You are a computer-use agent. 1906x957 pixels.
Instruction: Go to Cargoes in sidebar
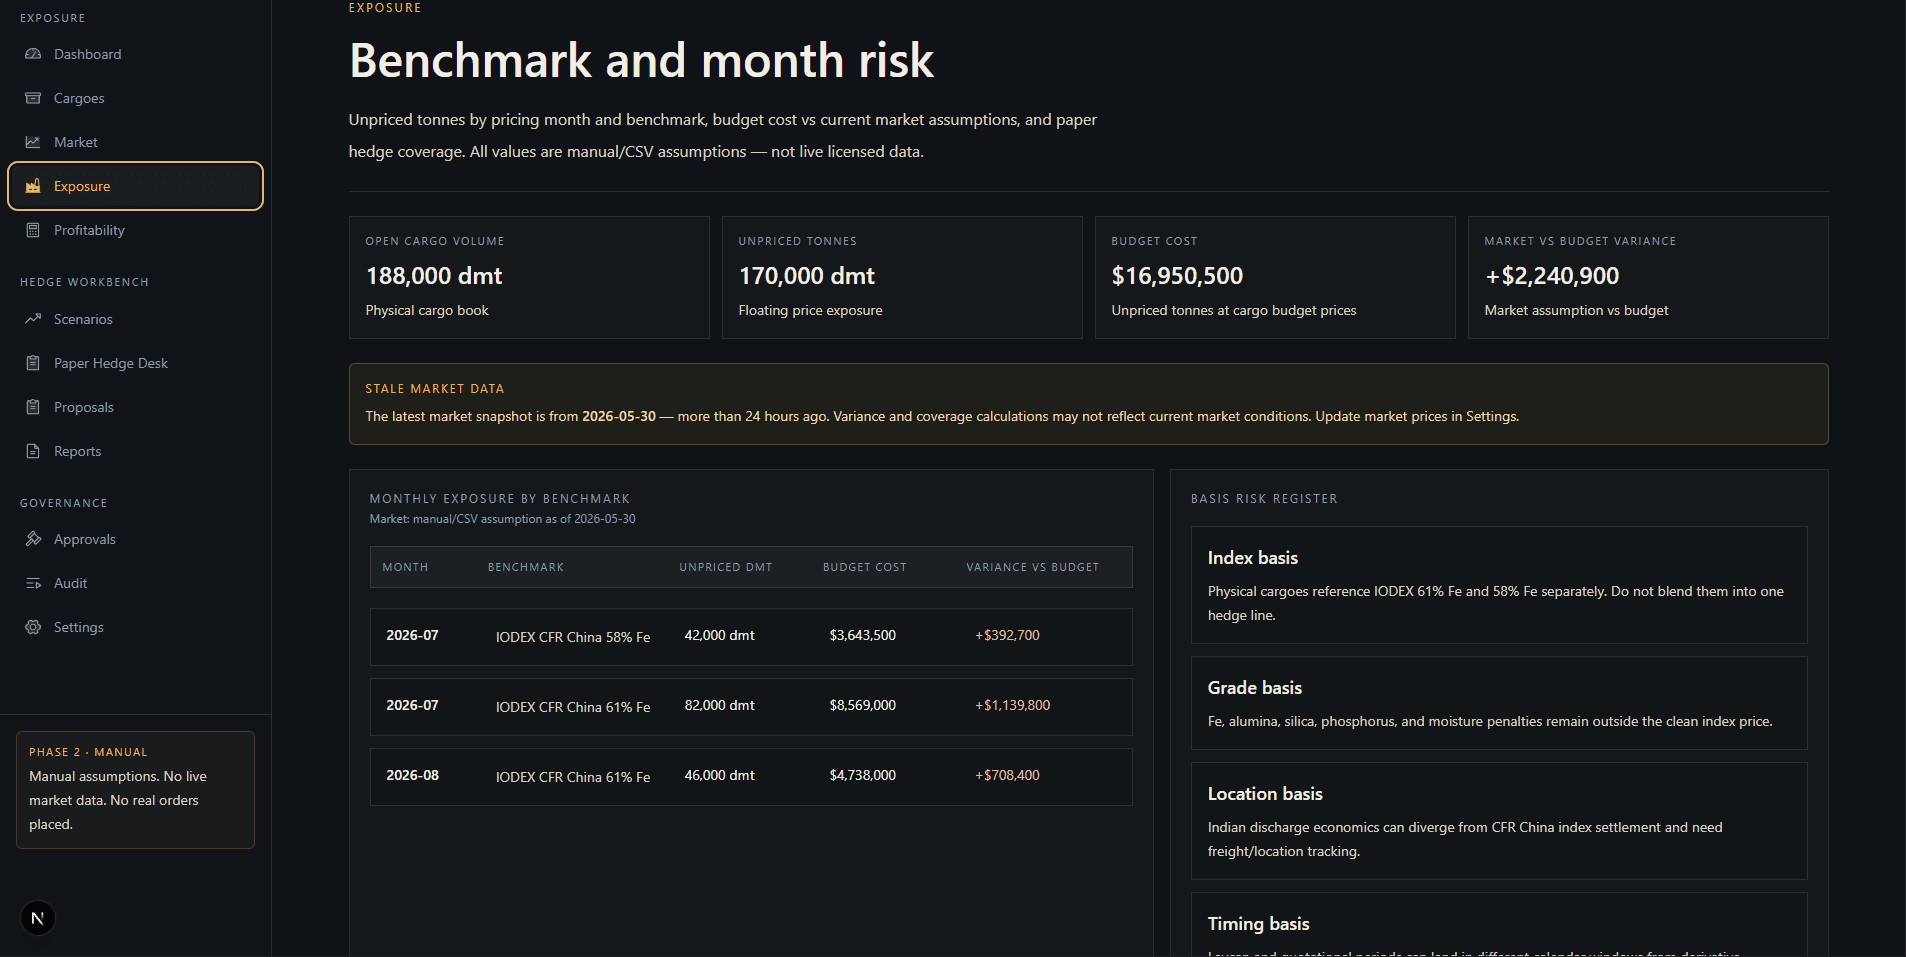[x=135, y=98]
